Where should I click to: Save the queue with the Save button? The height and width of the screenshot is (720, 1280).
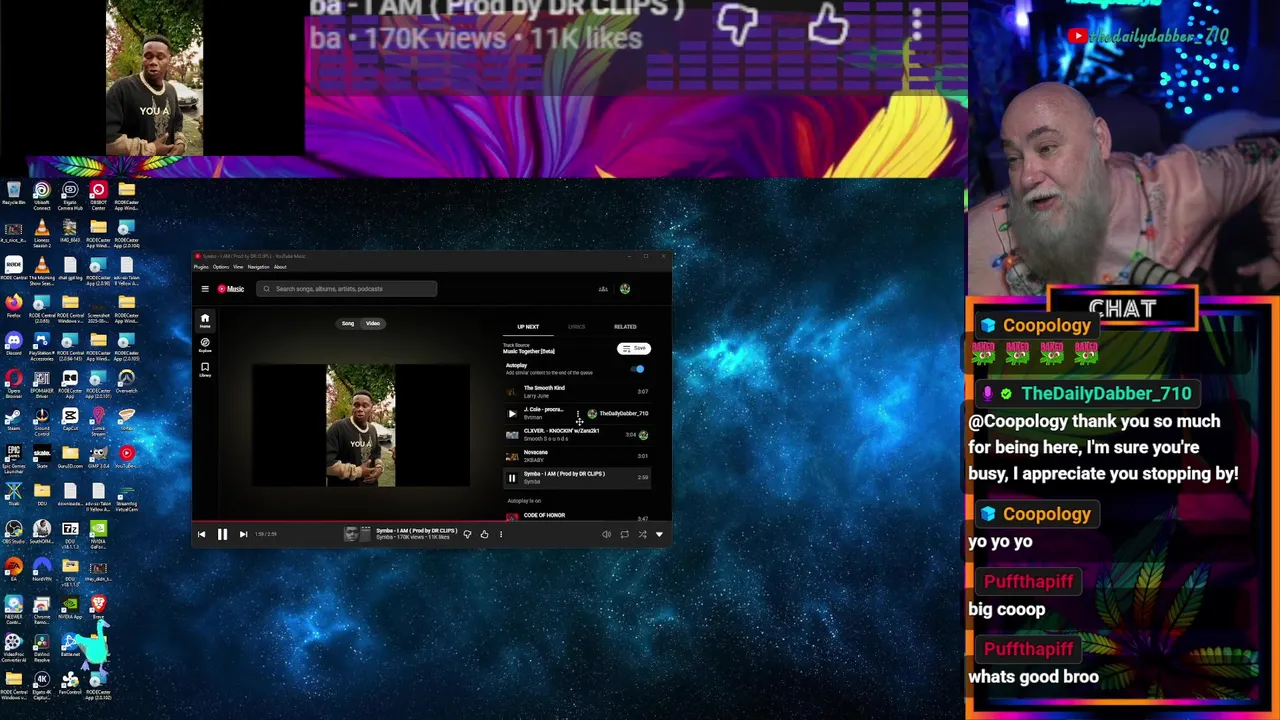click(634, 348)
